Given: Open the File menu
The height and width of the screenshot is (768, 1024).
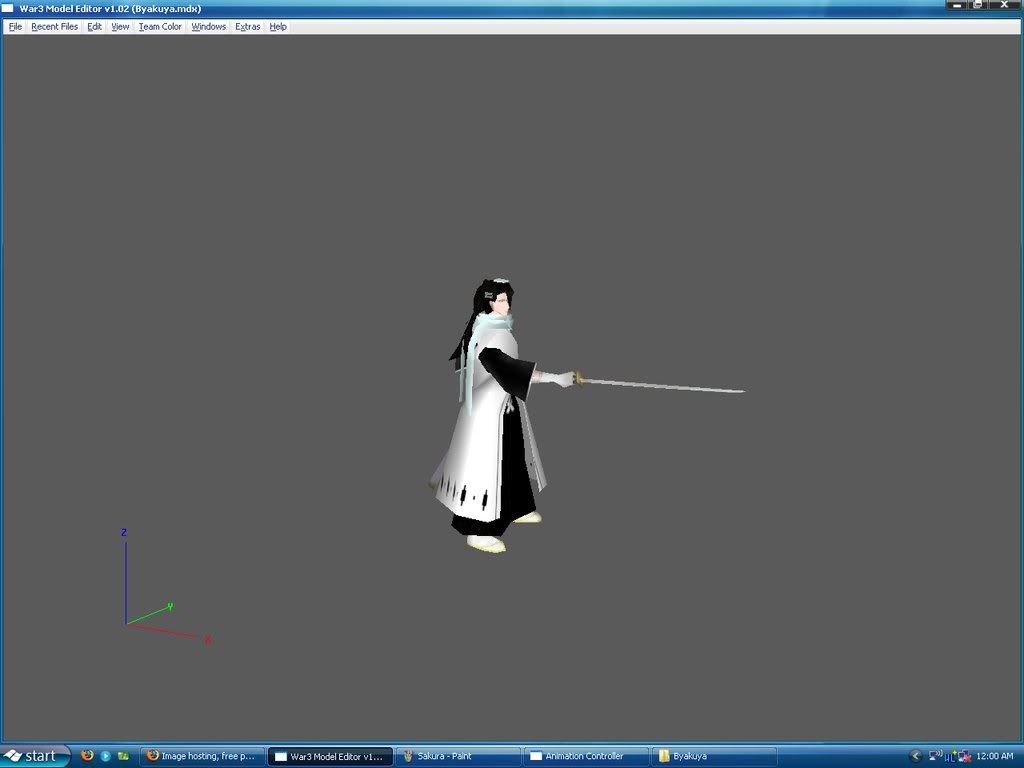Looking at the screenshot, I should pos(15,27).
